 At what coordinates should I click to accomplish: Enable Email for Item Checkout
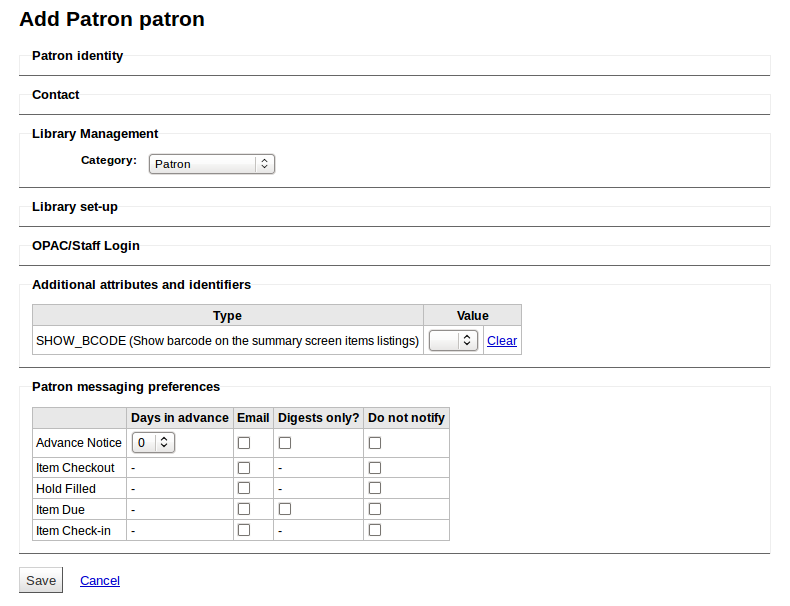[x=244, y=468]
